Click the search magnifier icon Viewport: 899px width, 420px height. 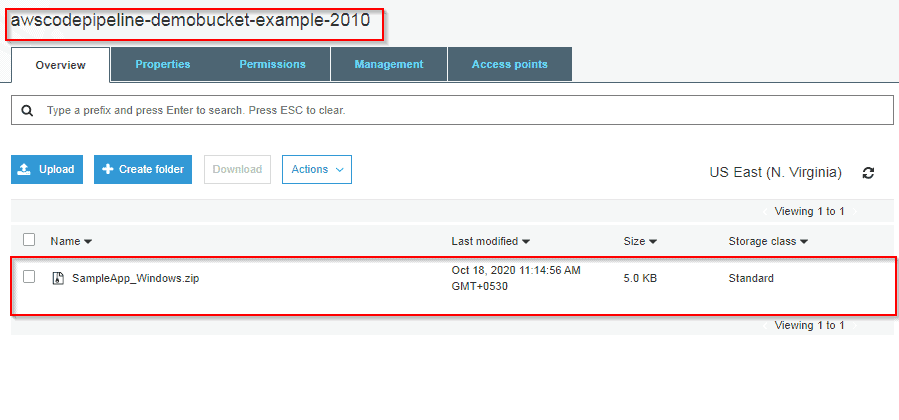pyautogui.click(x=27, y=111)
